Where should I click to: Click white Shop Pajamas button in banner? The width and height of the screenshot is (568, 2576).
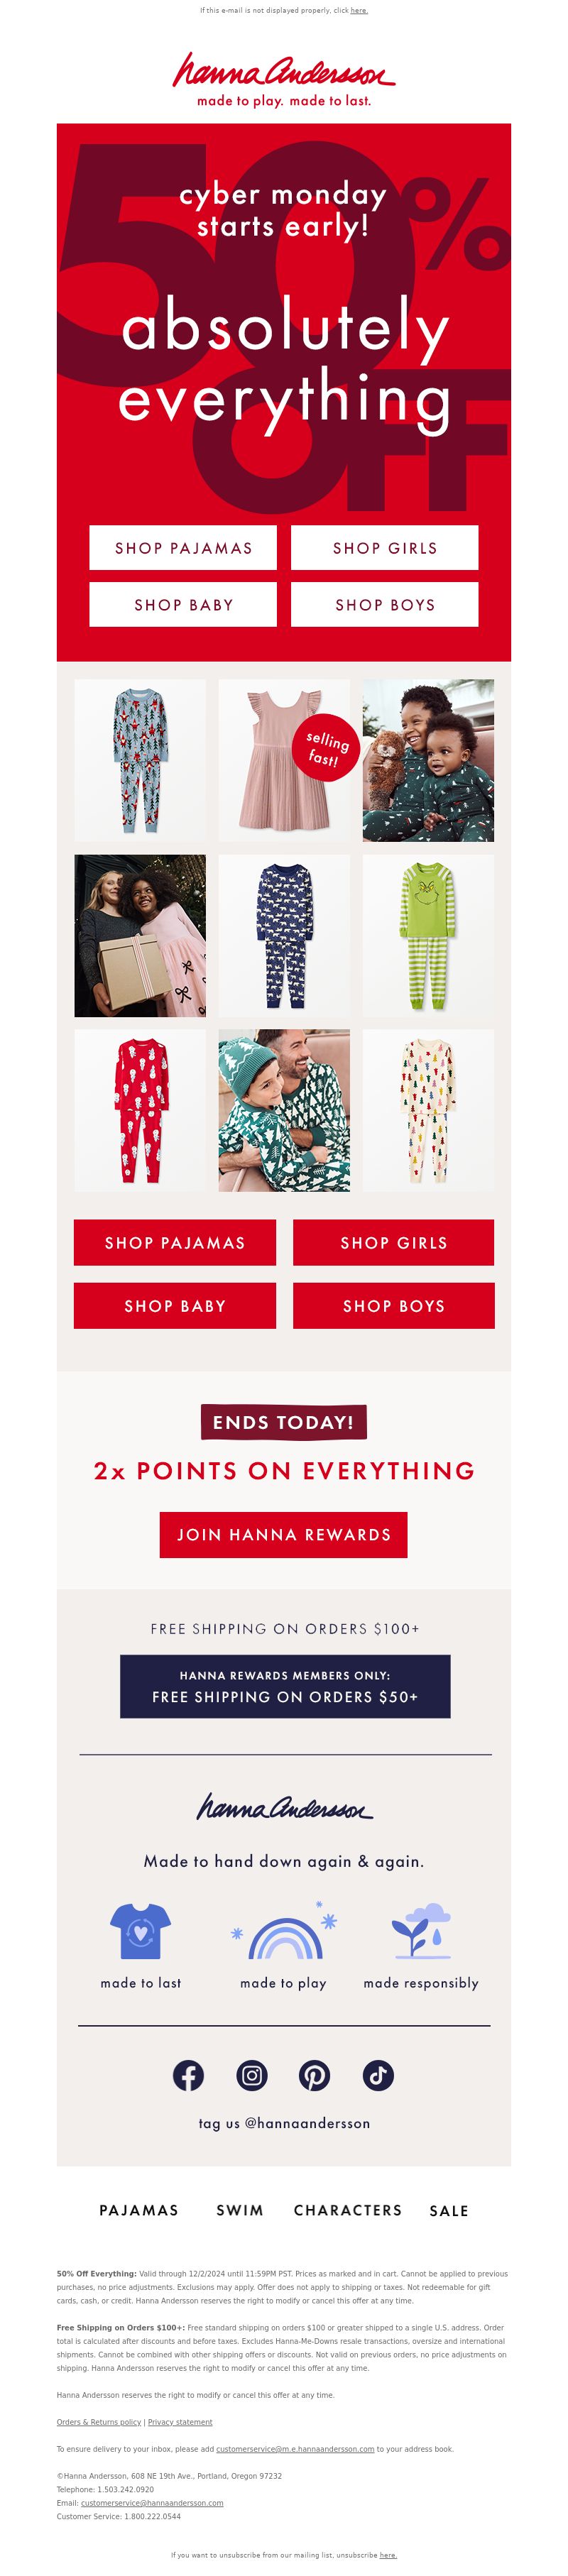[x=183, y=548]
